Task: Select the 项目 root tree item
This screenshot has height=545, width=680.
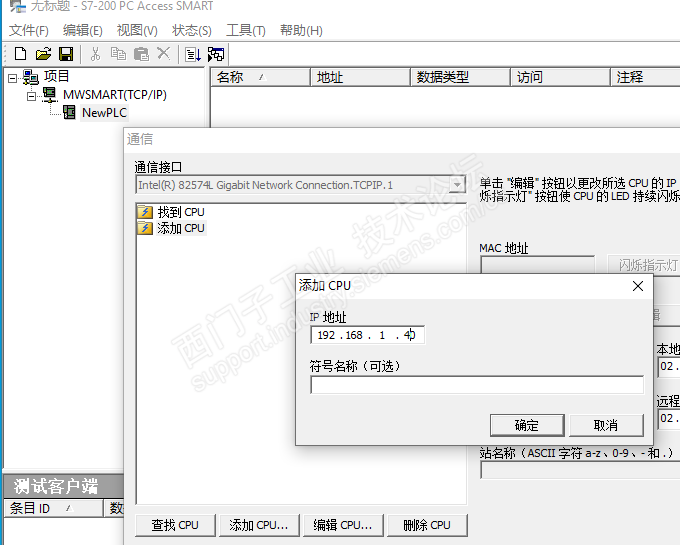Action: [56, 76]
